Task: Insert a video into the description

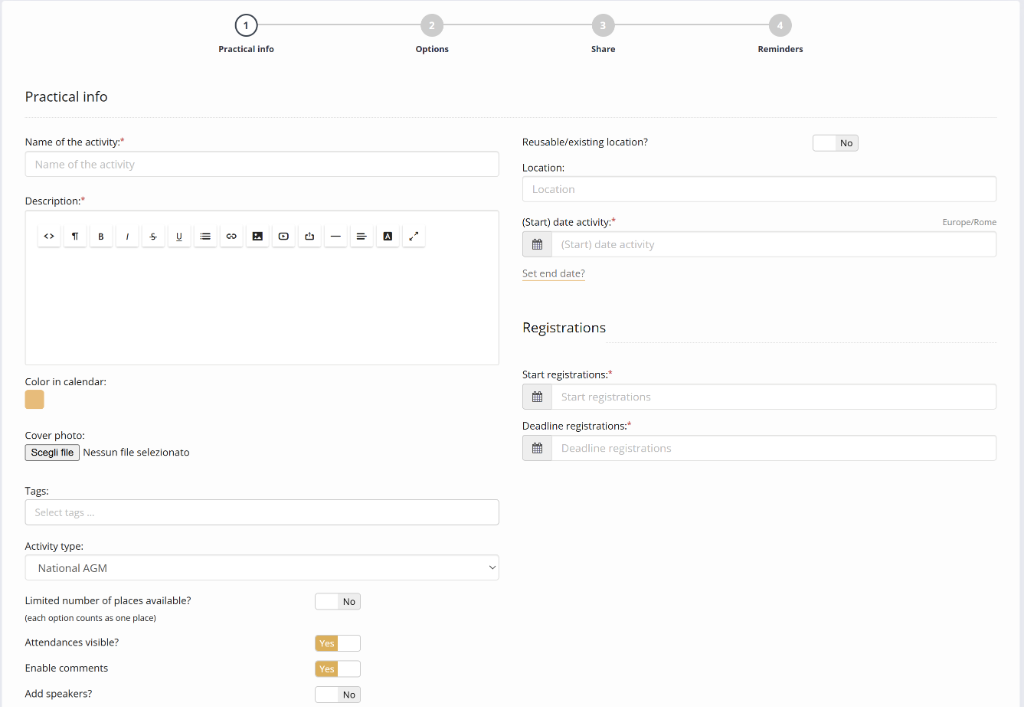Action: 284,236
